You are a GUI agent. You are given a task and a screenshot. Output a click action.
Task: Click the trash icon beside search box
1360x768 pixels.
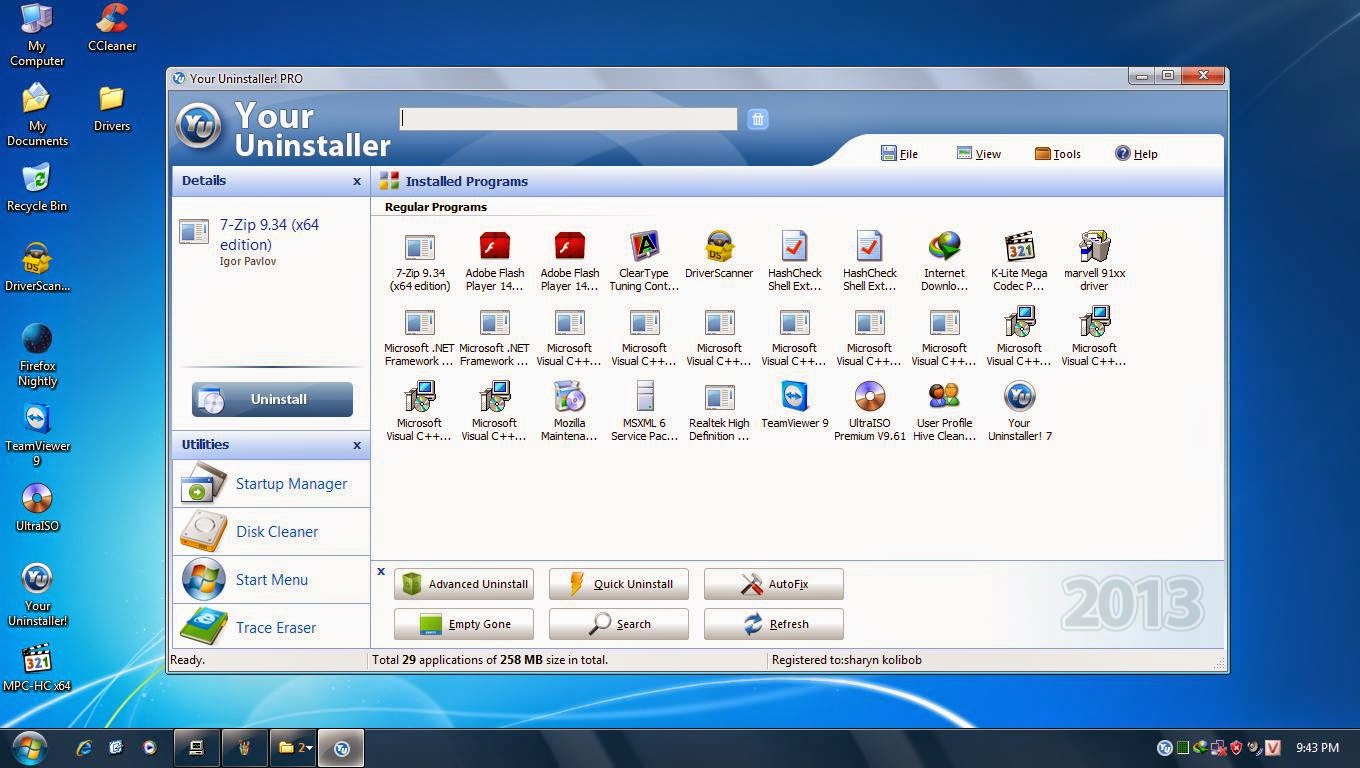(x=758, y=120)
